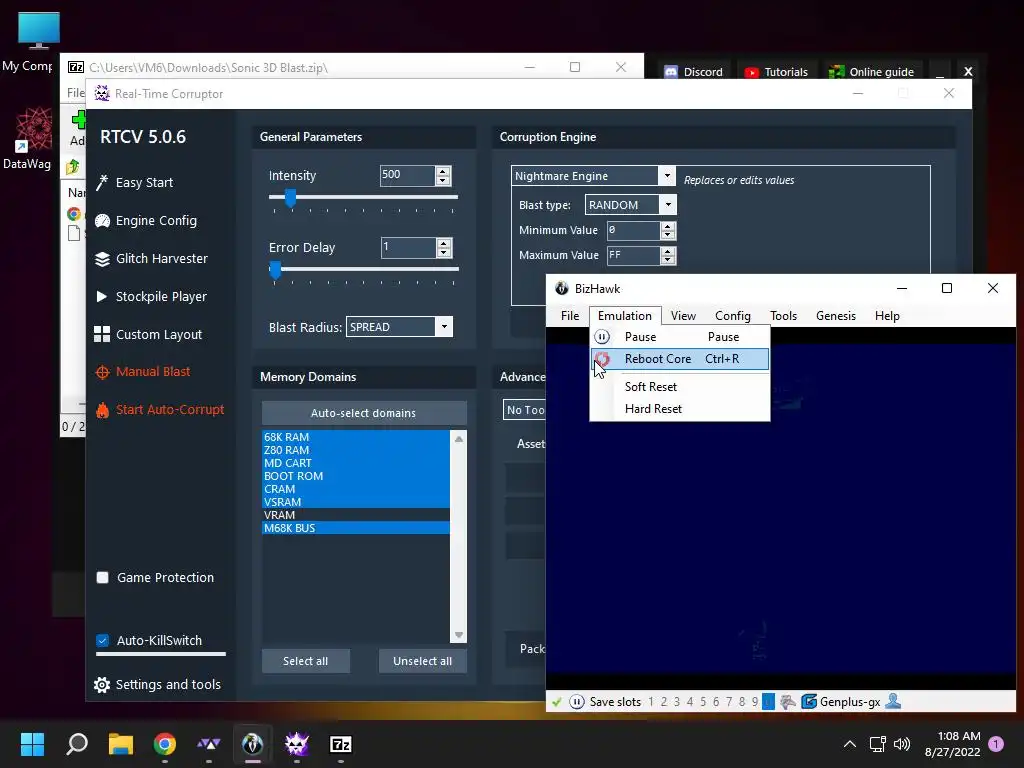This screenshot has width=1024, height=768.
Task: Open the DataWag desktop shortcut
Action: click(33, 129)
